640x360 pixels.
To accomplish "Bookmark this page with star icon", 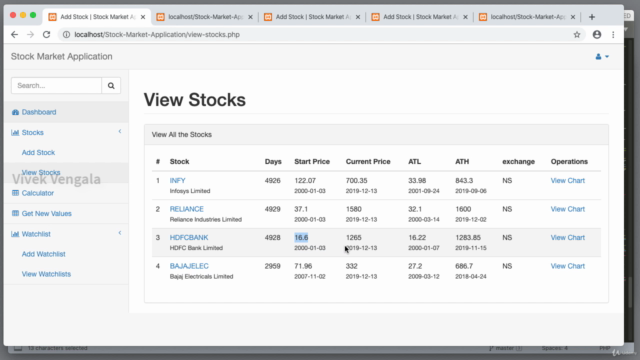I will point(577,35).
